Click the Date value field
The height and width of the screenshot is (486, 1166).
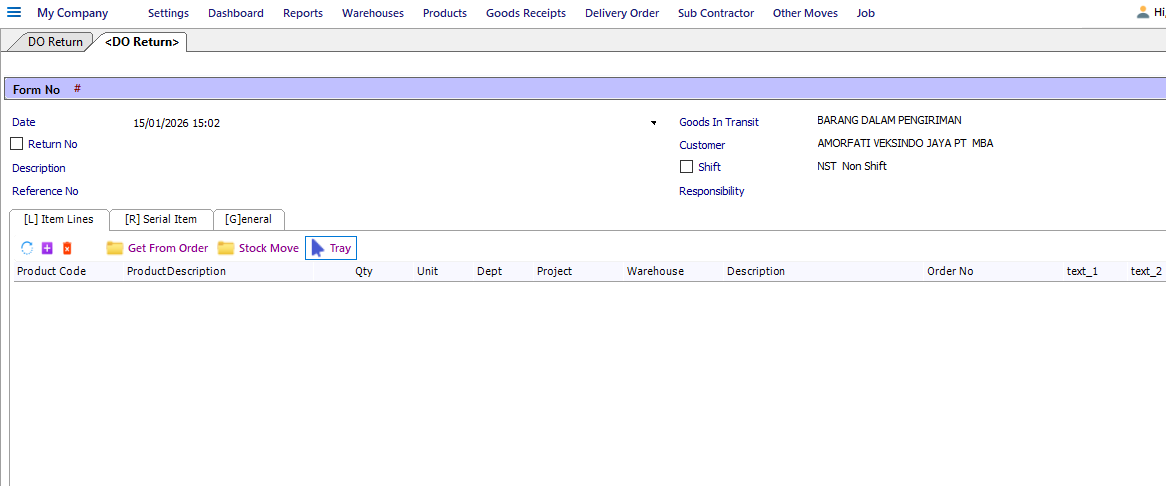pos(389,123)
